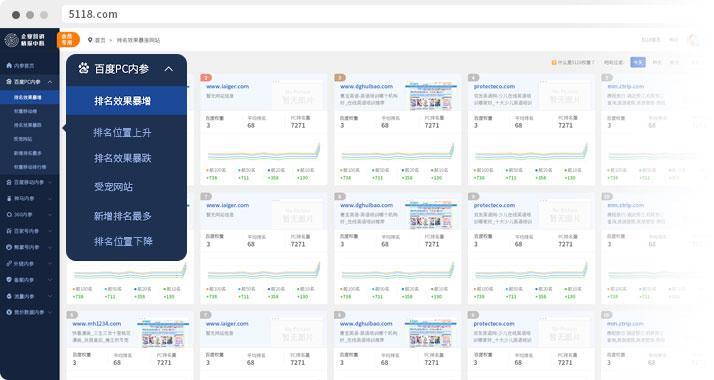Image resolution: width=714 pixels, height=380 pixels.
Task: Select 新增排名最多 in the sidebar submenu
Action: point(28,153)
